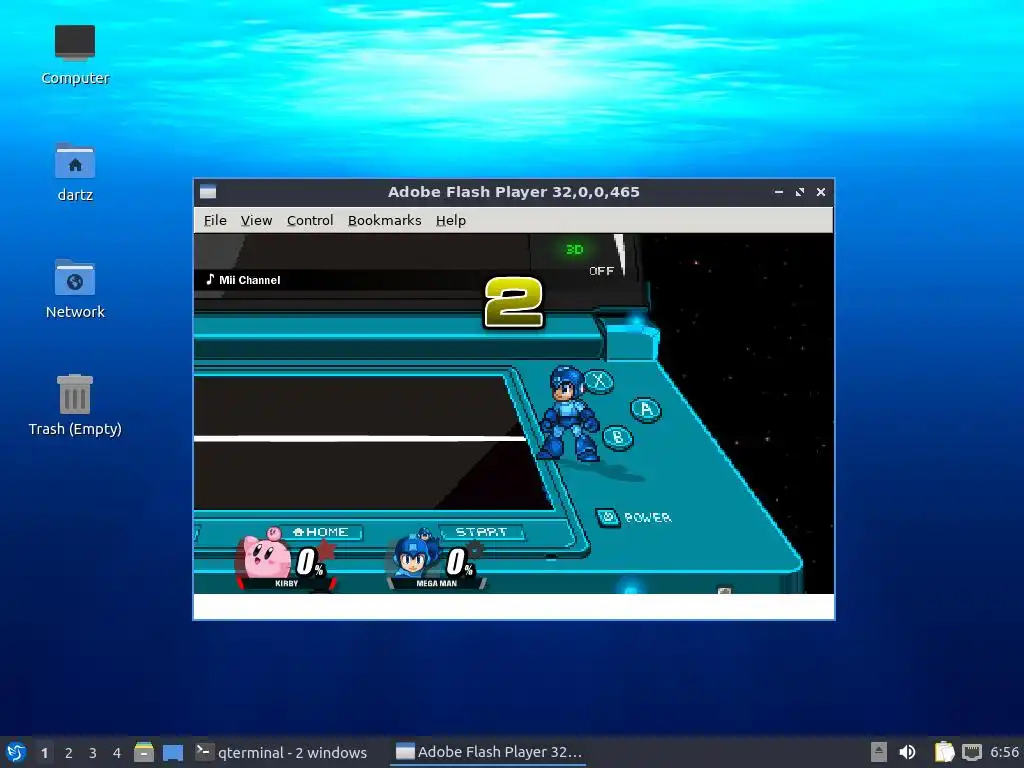1024x768 pixels.
Task: Switch to workspace 2
Action: coord(69,753)
